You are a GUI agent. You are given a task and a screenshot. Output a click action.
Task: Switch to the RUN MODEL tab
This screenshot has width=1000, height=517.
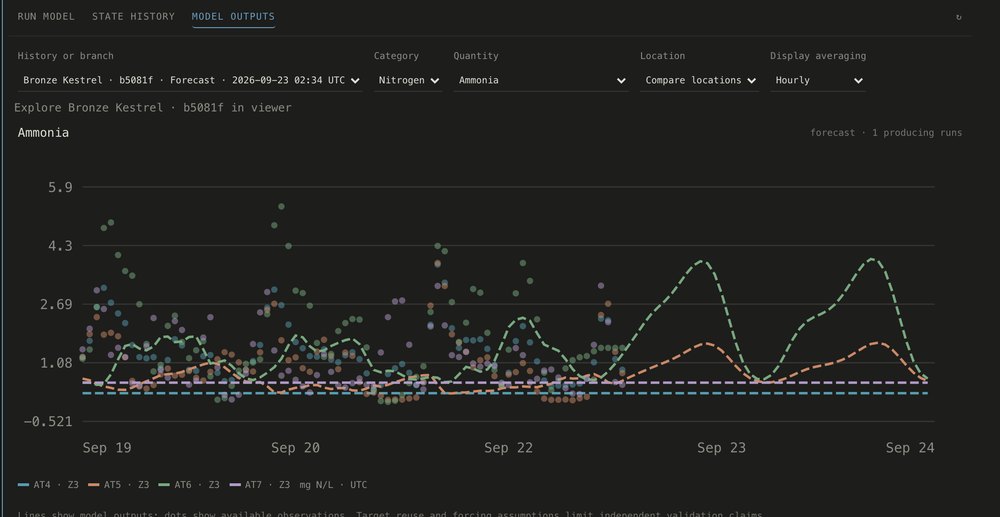[x=46, y=17]
